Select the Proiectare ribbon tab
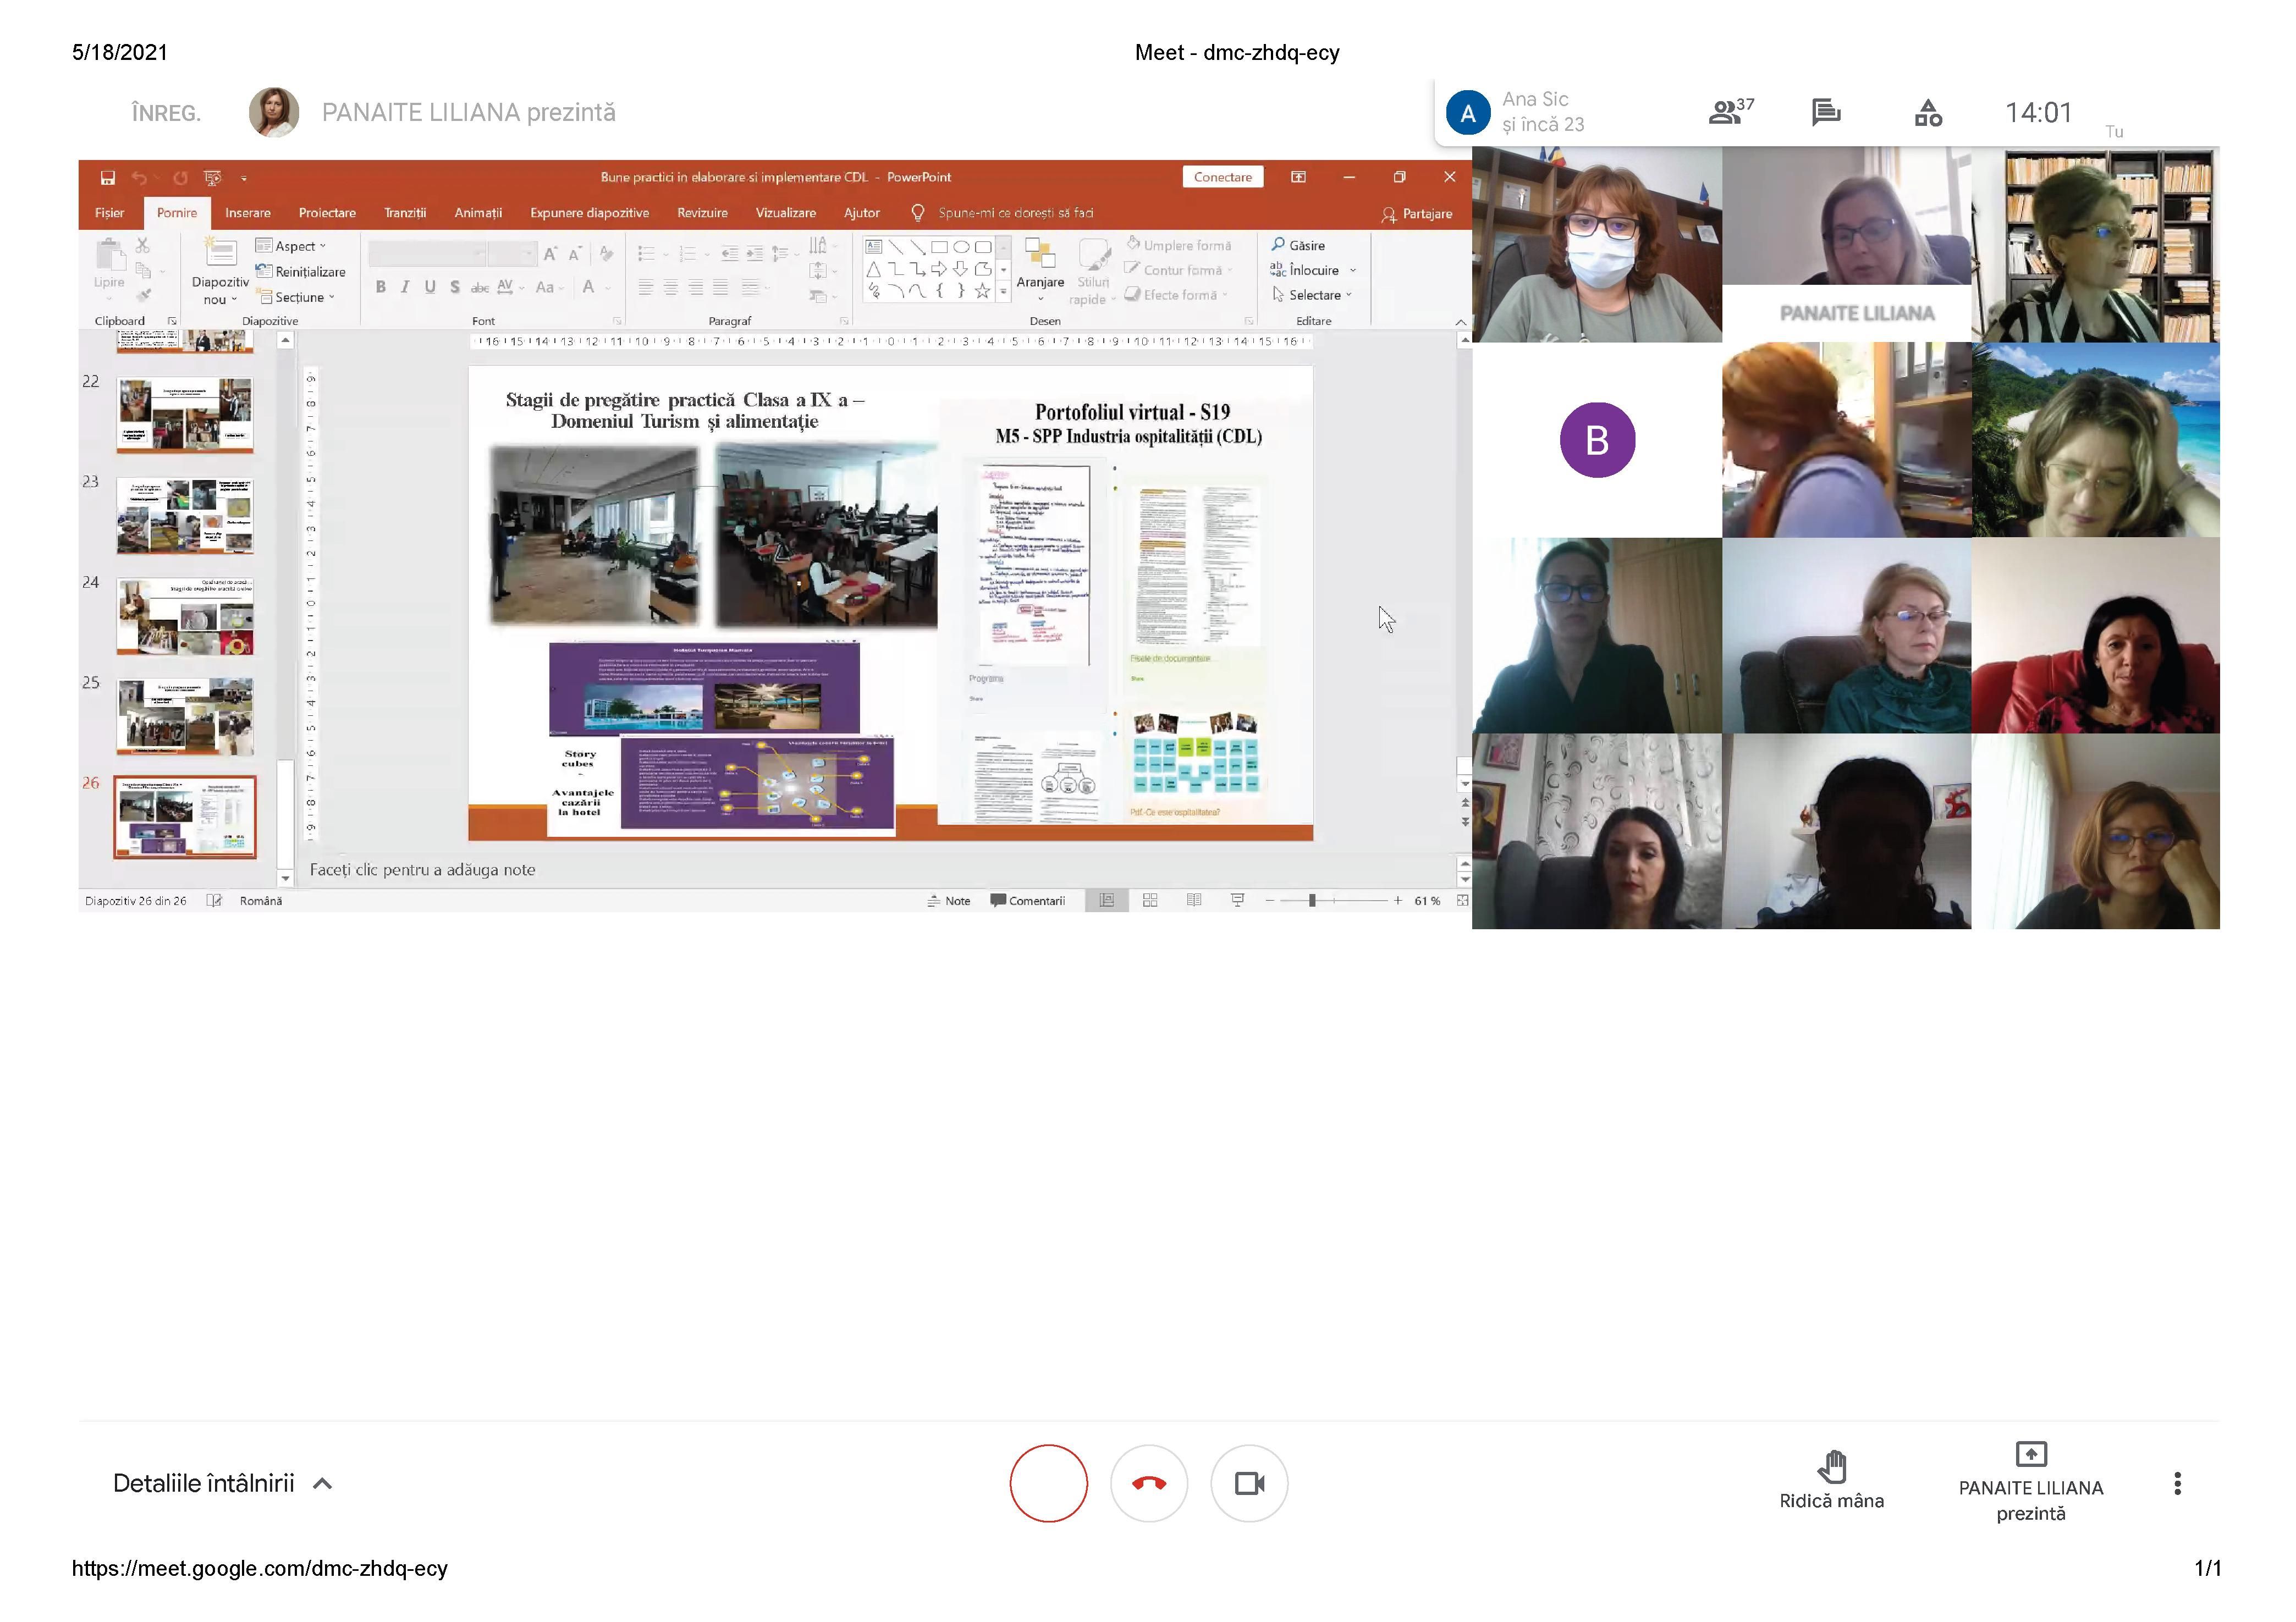This screenshot has width=2296, height=1622. click(x=327, y=213)
